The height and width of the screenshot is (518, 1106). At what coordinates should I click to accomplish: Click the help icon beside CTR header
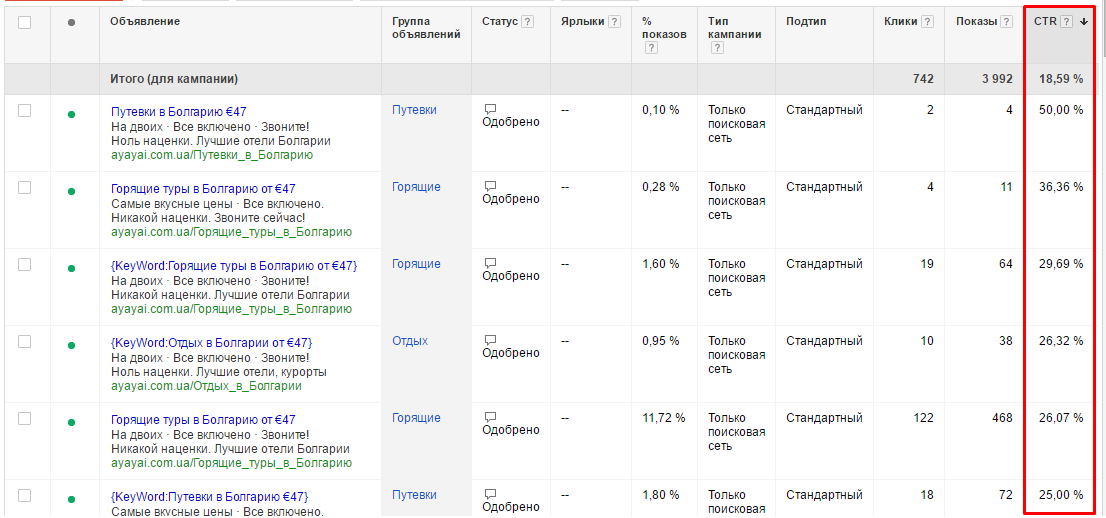[1067, 22]
